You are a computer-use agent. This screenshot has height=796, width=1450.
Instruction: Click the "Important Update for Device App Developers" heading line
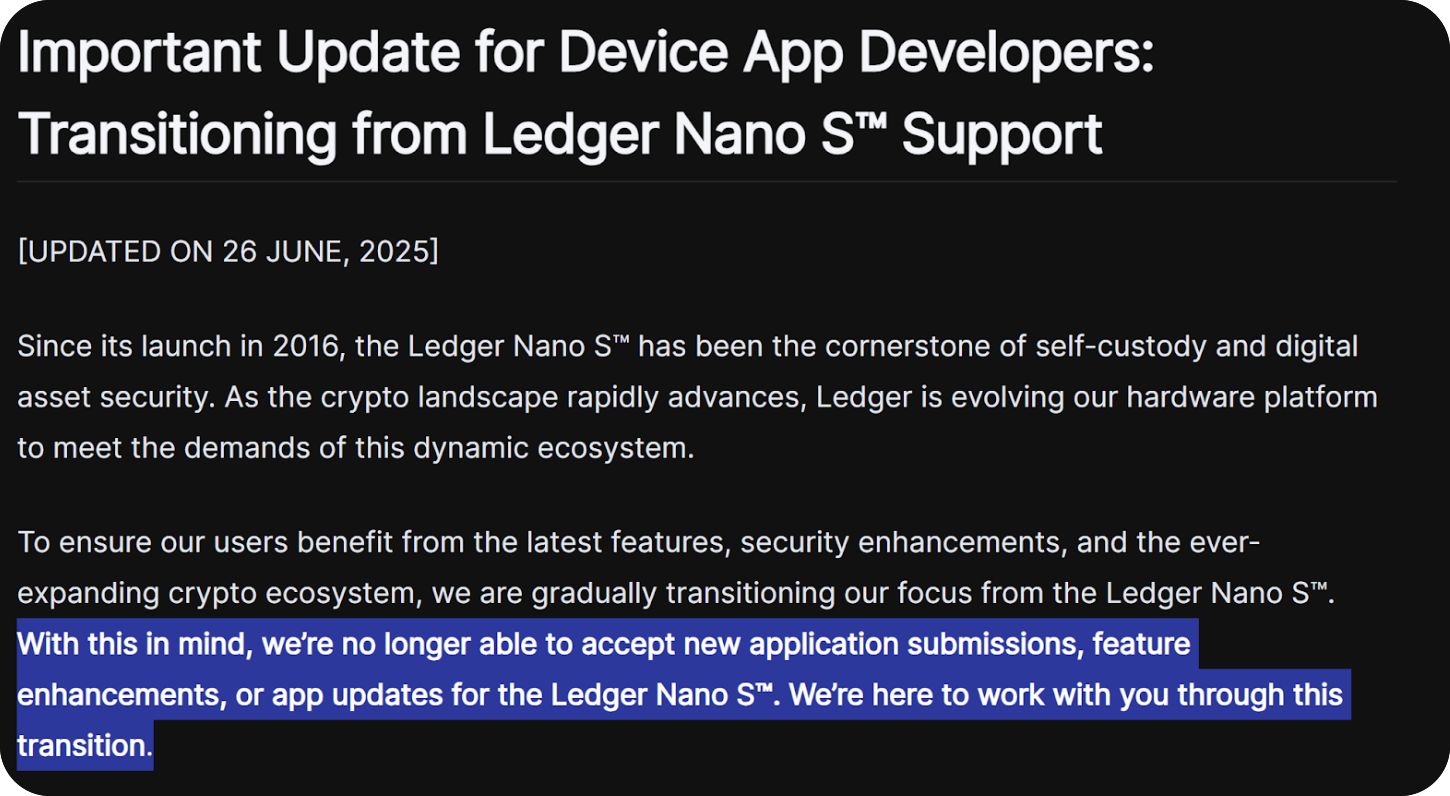(x=585, y=53)
